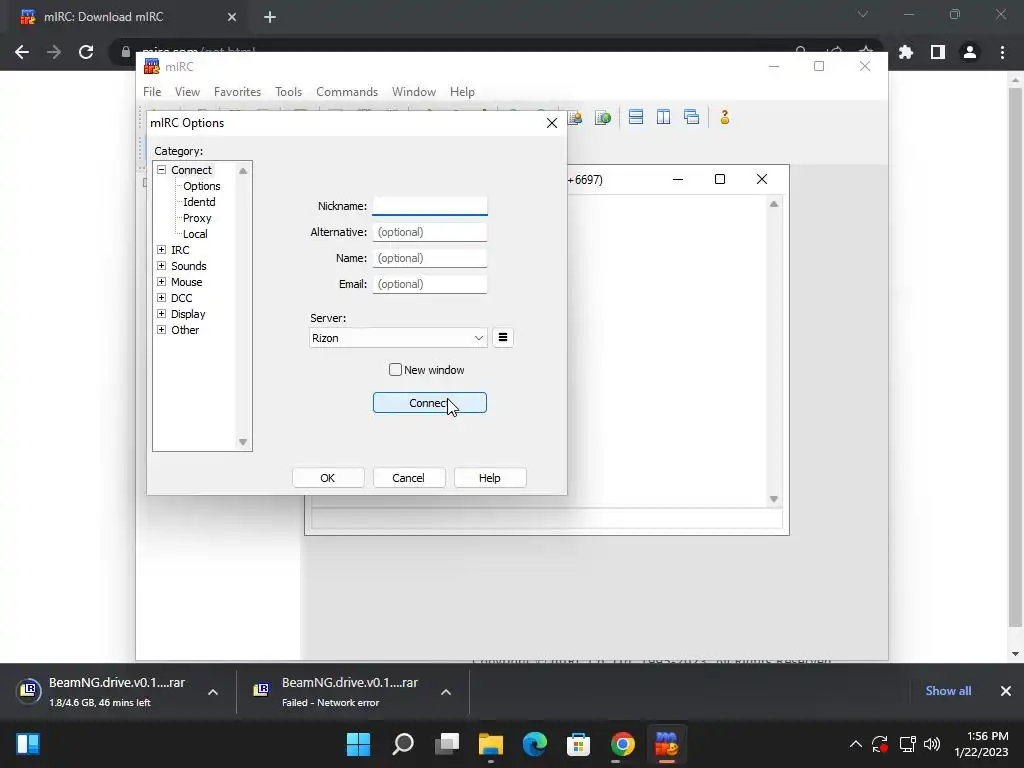
Task: Open the Help menu in mIRC menu bar
Action: pos(462,92)
